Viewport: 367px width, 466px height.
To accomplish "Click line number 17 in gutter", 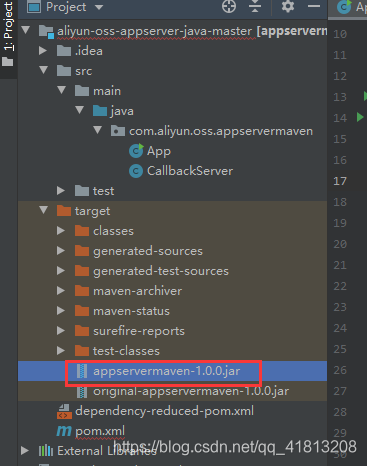I will [340, 181].
